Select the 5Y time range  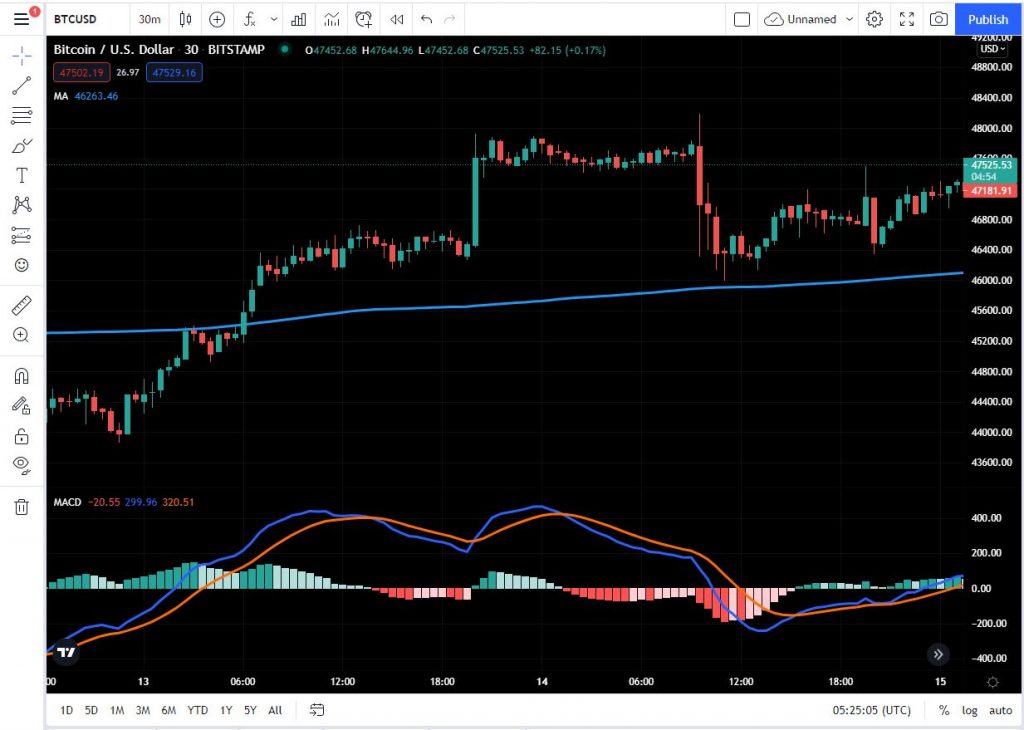pos(250,710)
